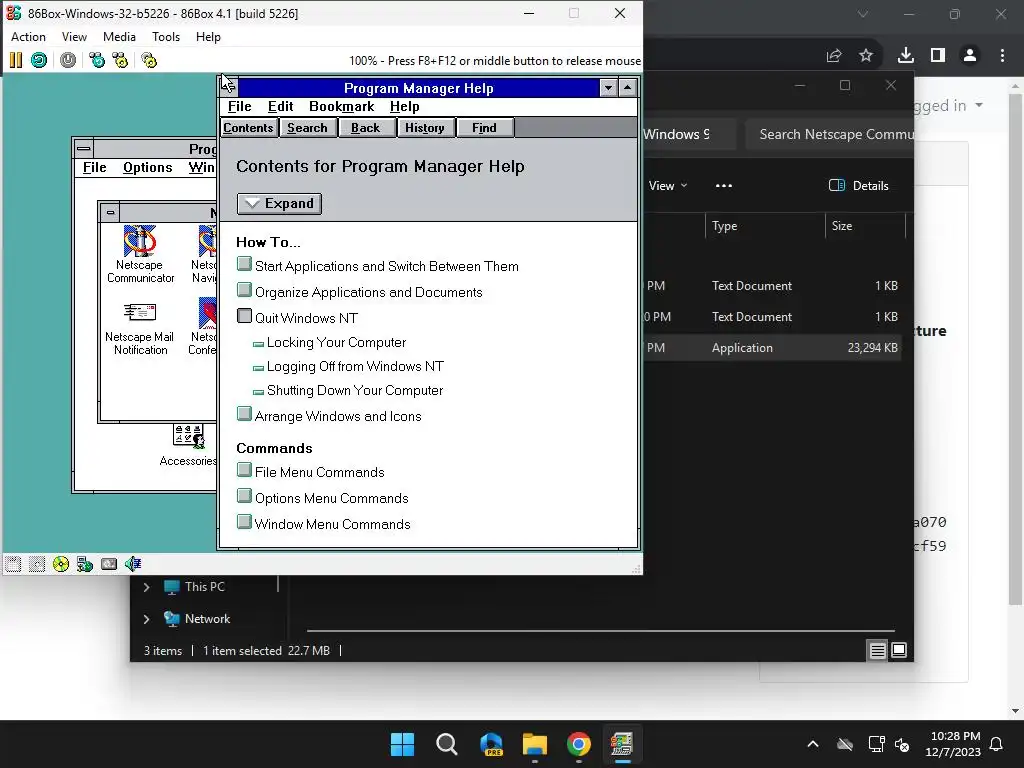Open the View dropdown in Explorer
Viewport: 1024px width, 768px height.
click(667, 185)
